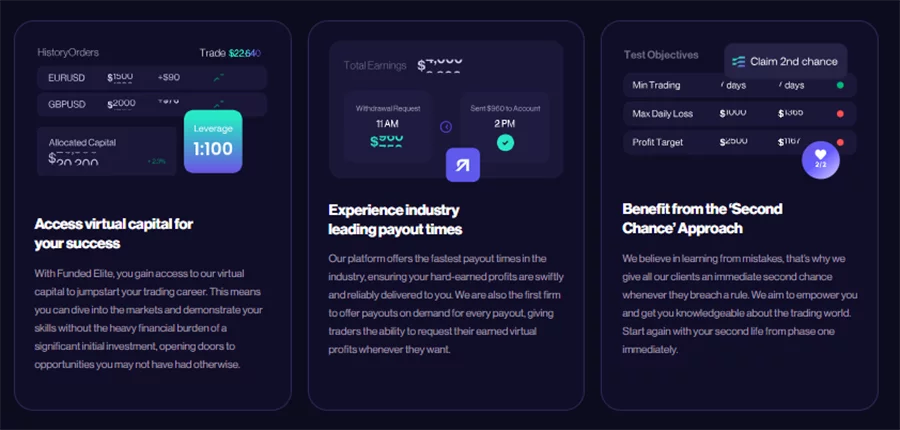Select the GBPUSD order row
Image resolution: width=900 pixels, height=430 pixels.
(152, 104)
